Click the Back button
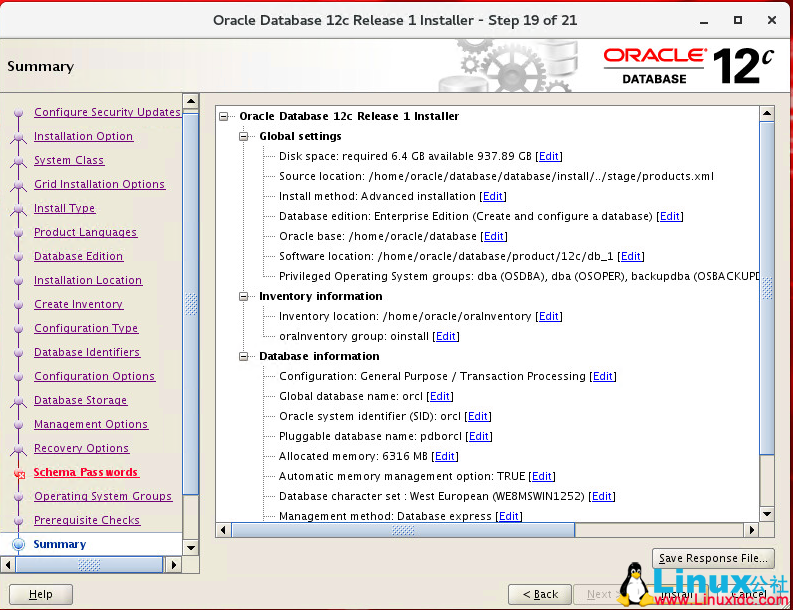This screenshot has height=610, width=793. tap(540, 594)
